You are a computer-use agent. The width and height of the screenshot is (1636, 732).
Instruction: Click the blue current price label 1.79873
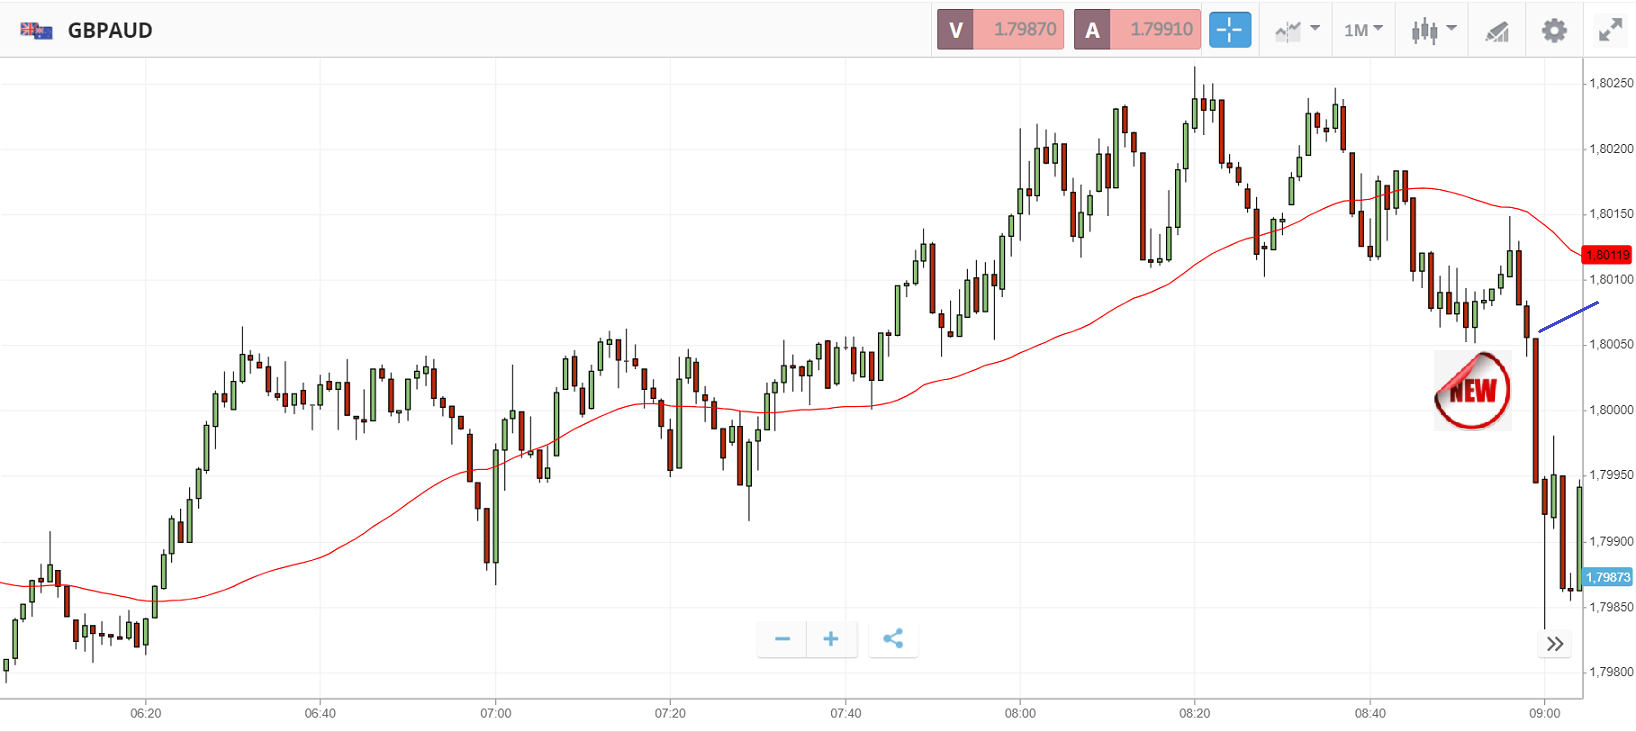click(x=1607, y=577)
